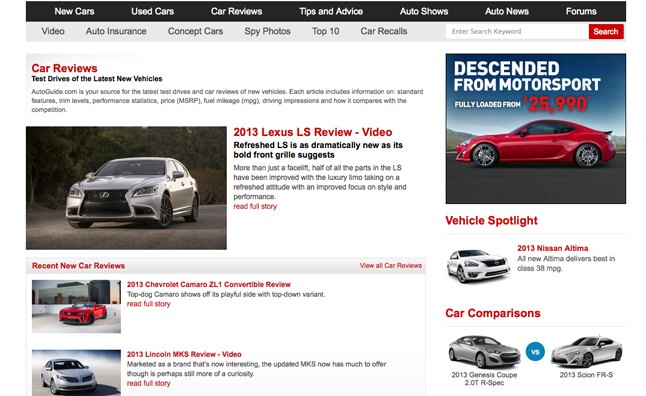Click the Descended From Motorsport ad banner

click(536, 129)
